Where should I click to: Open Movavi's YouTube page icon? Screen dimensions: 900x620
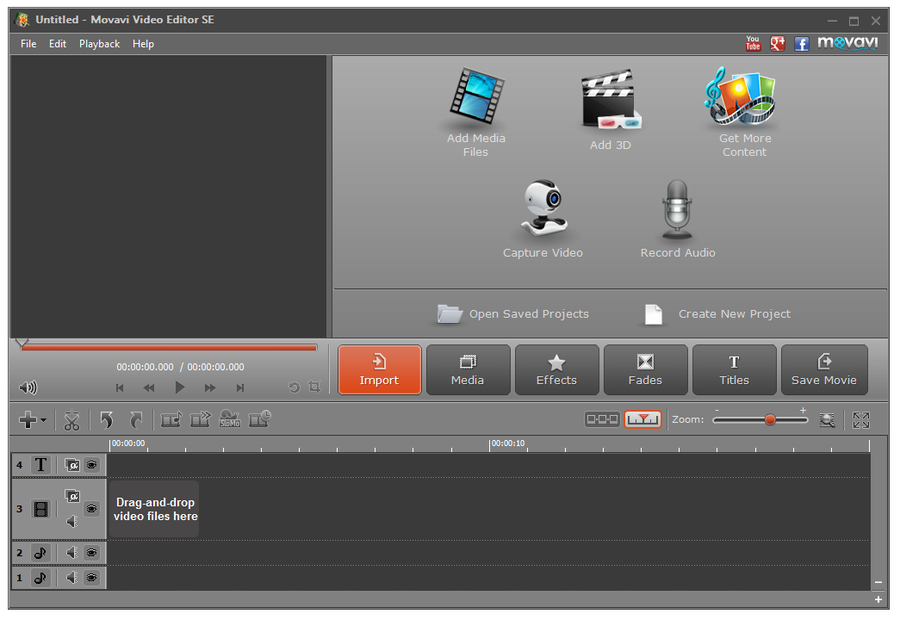pos(753,43)
